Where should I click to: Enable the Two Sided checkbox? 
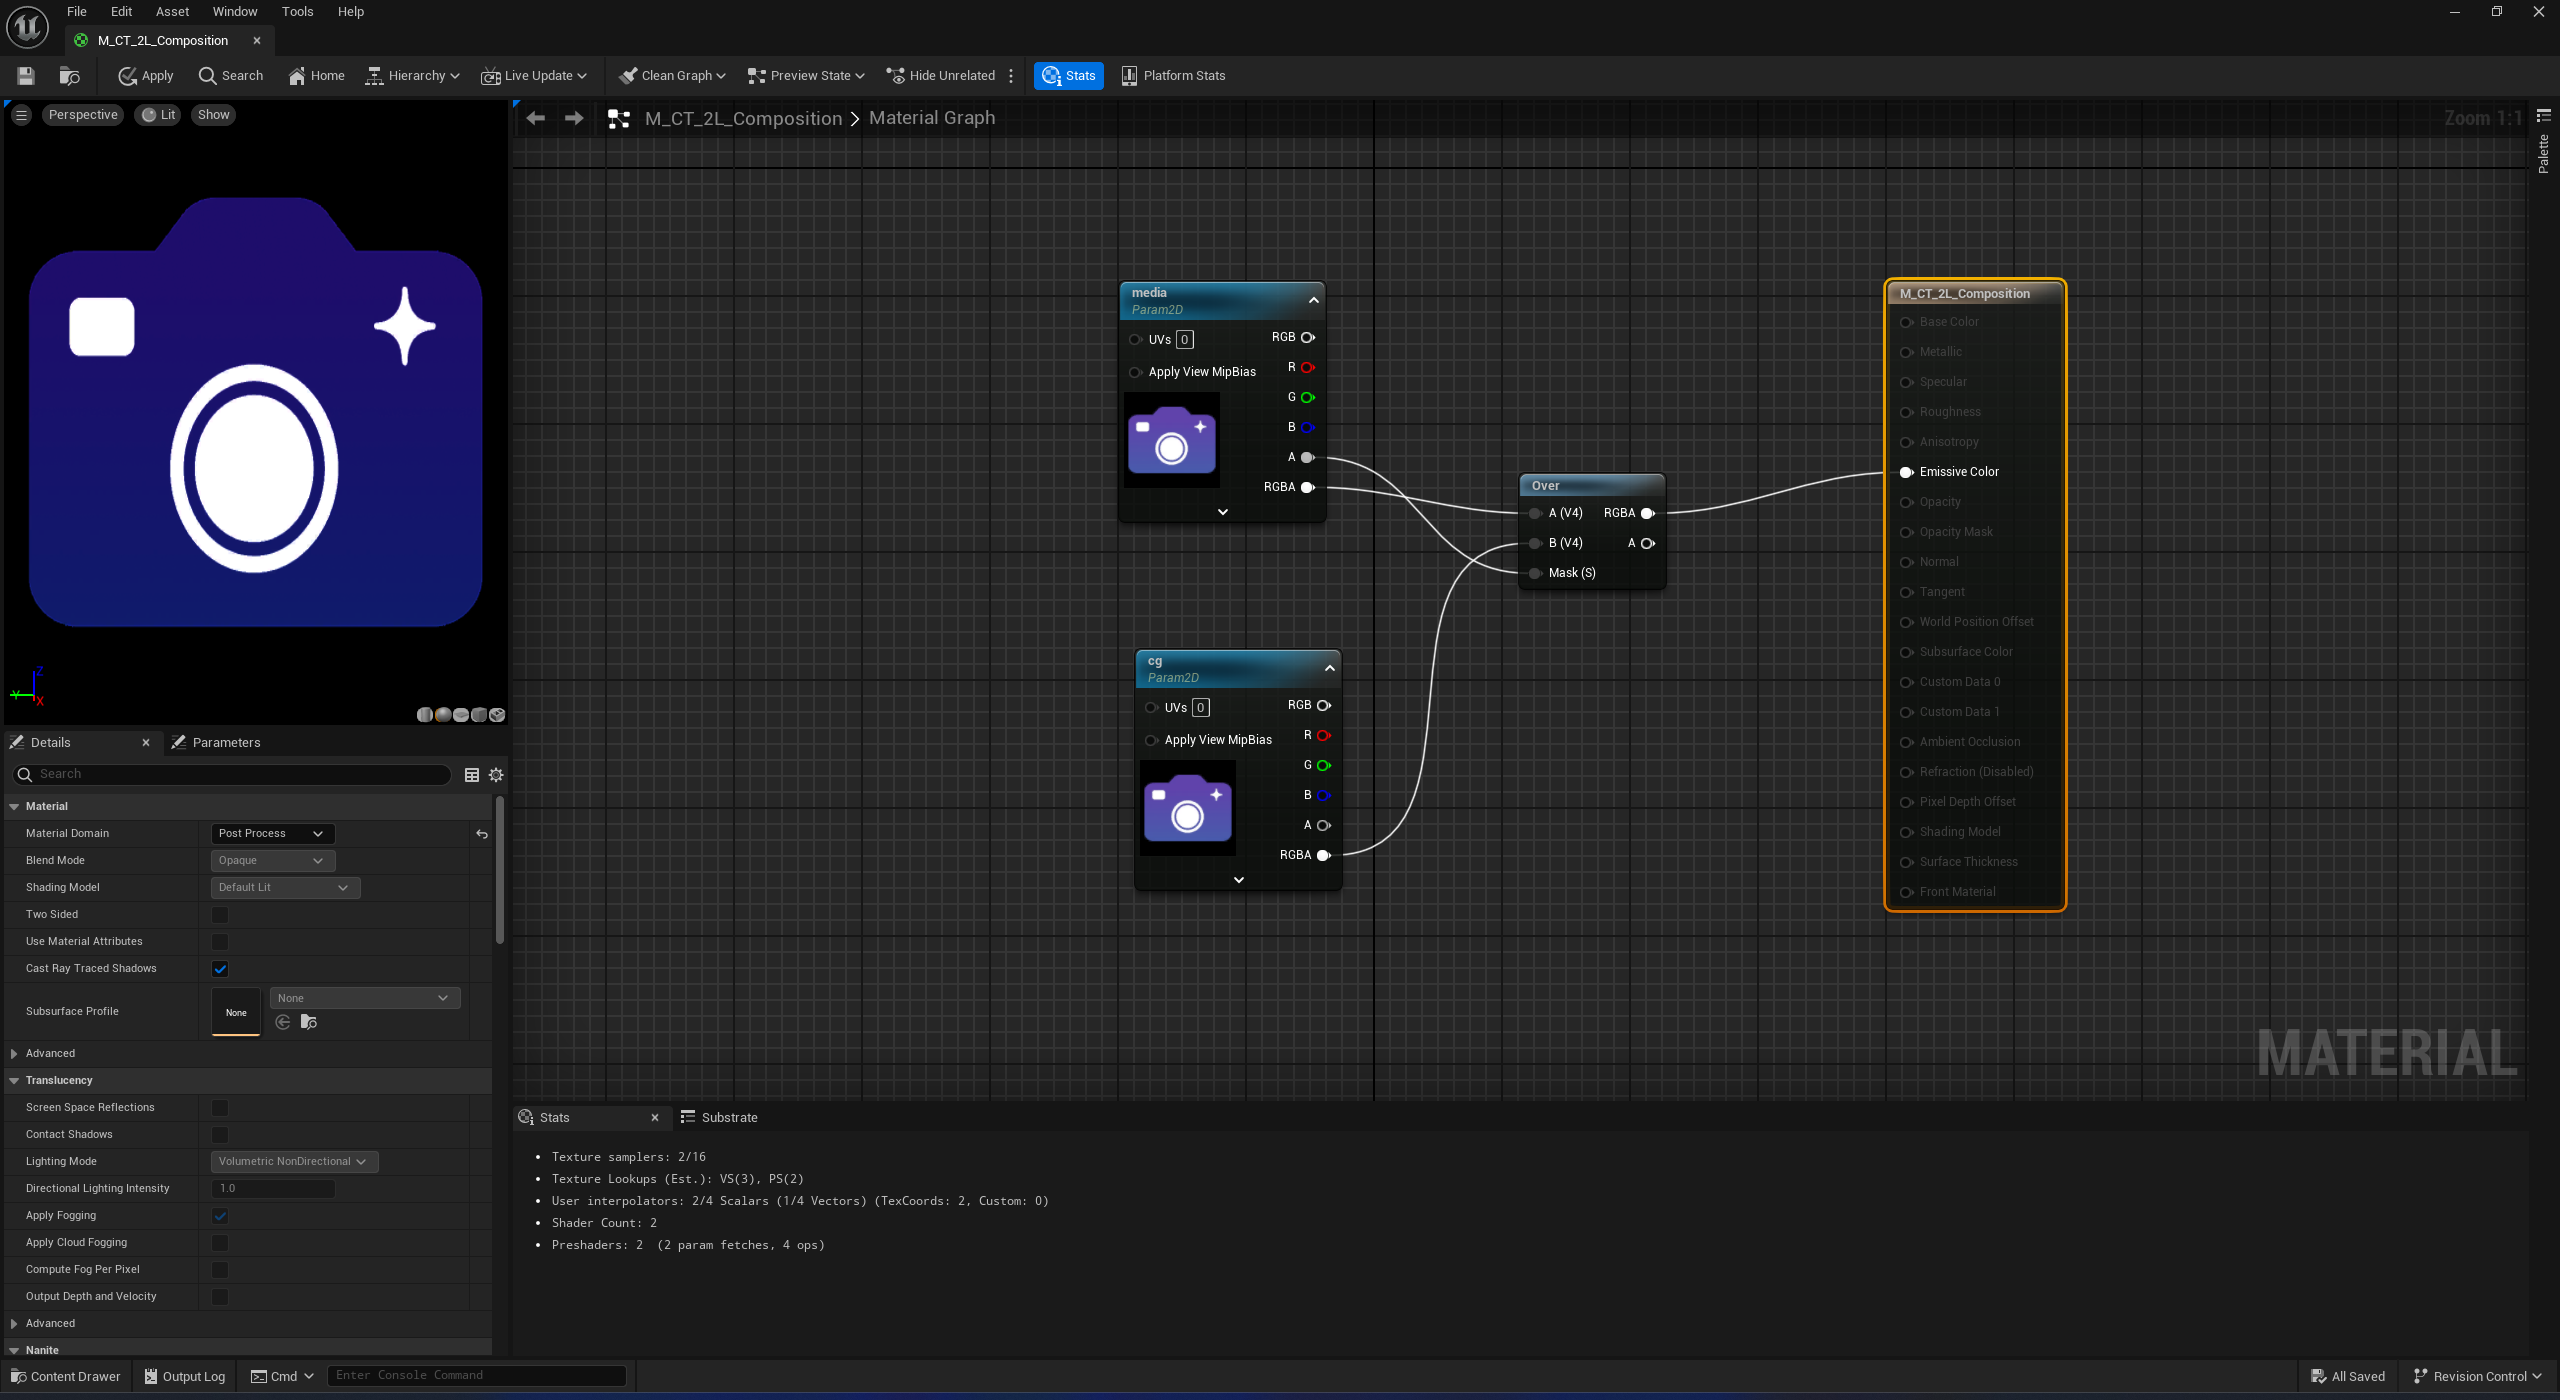pyautogui.click(x=220, y=915)
